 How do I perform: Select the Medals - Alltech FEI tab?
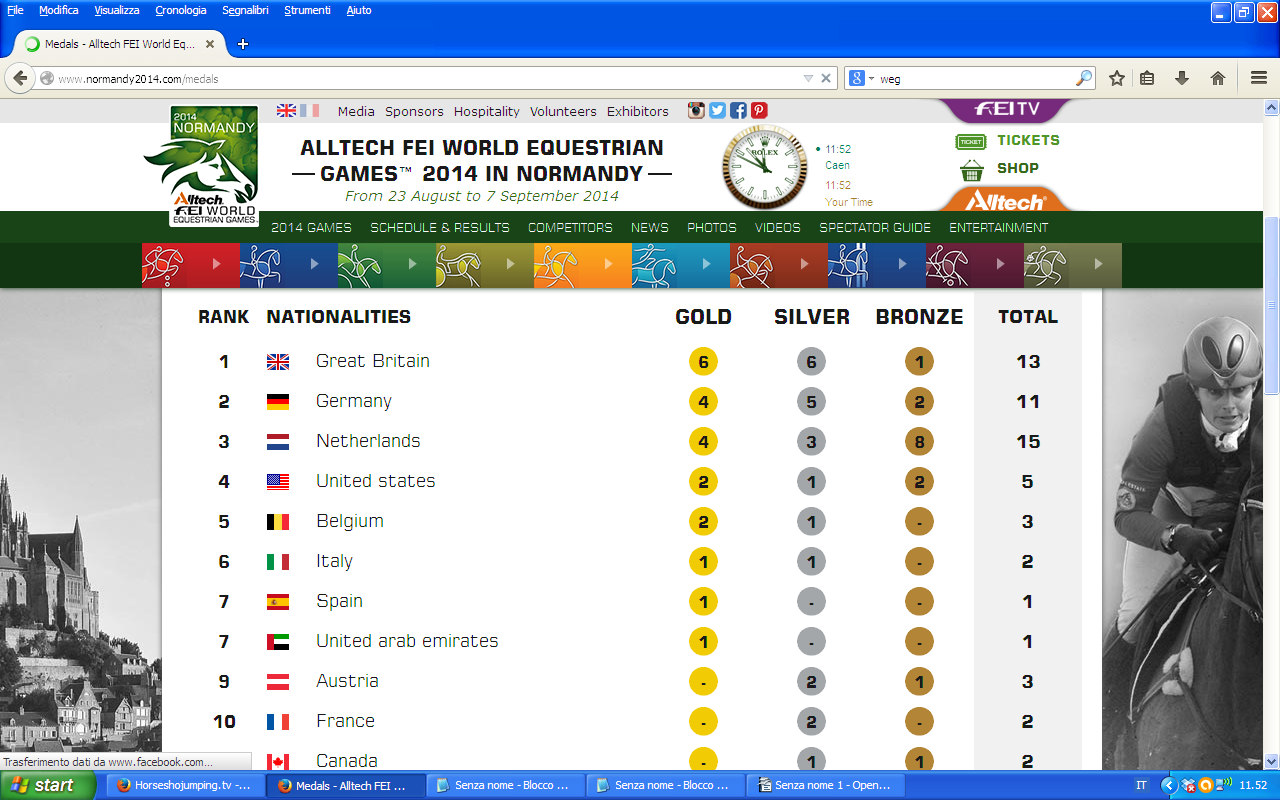pos(120,44)
